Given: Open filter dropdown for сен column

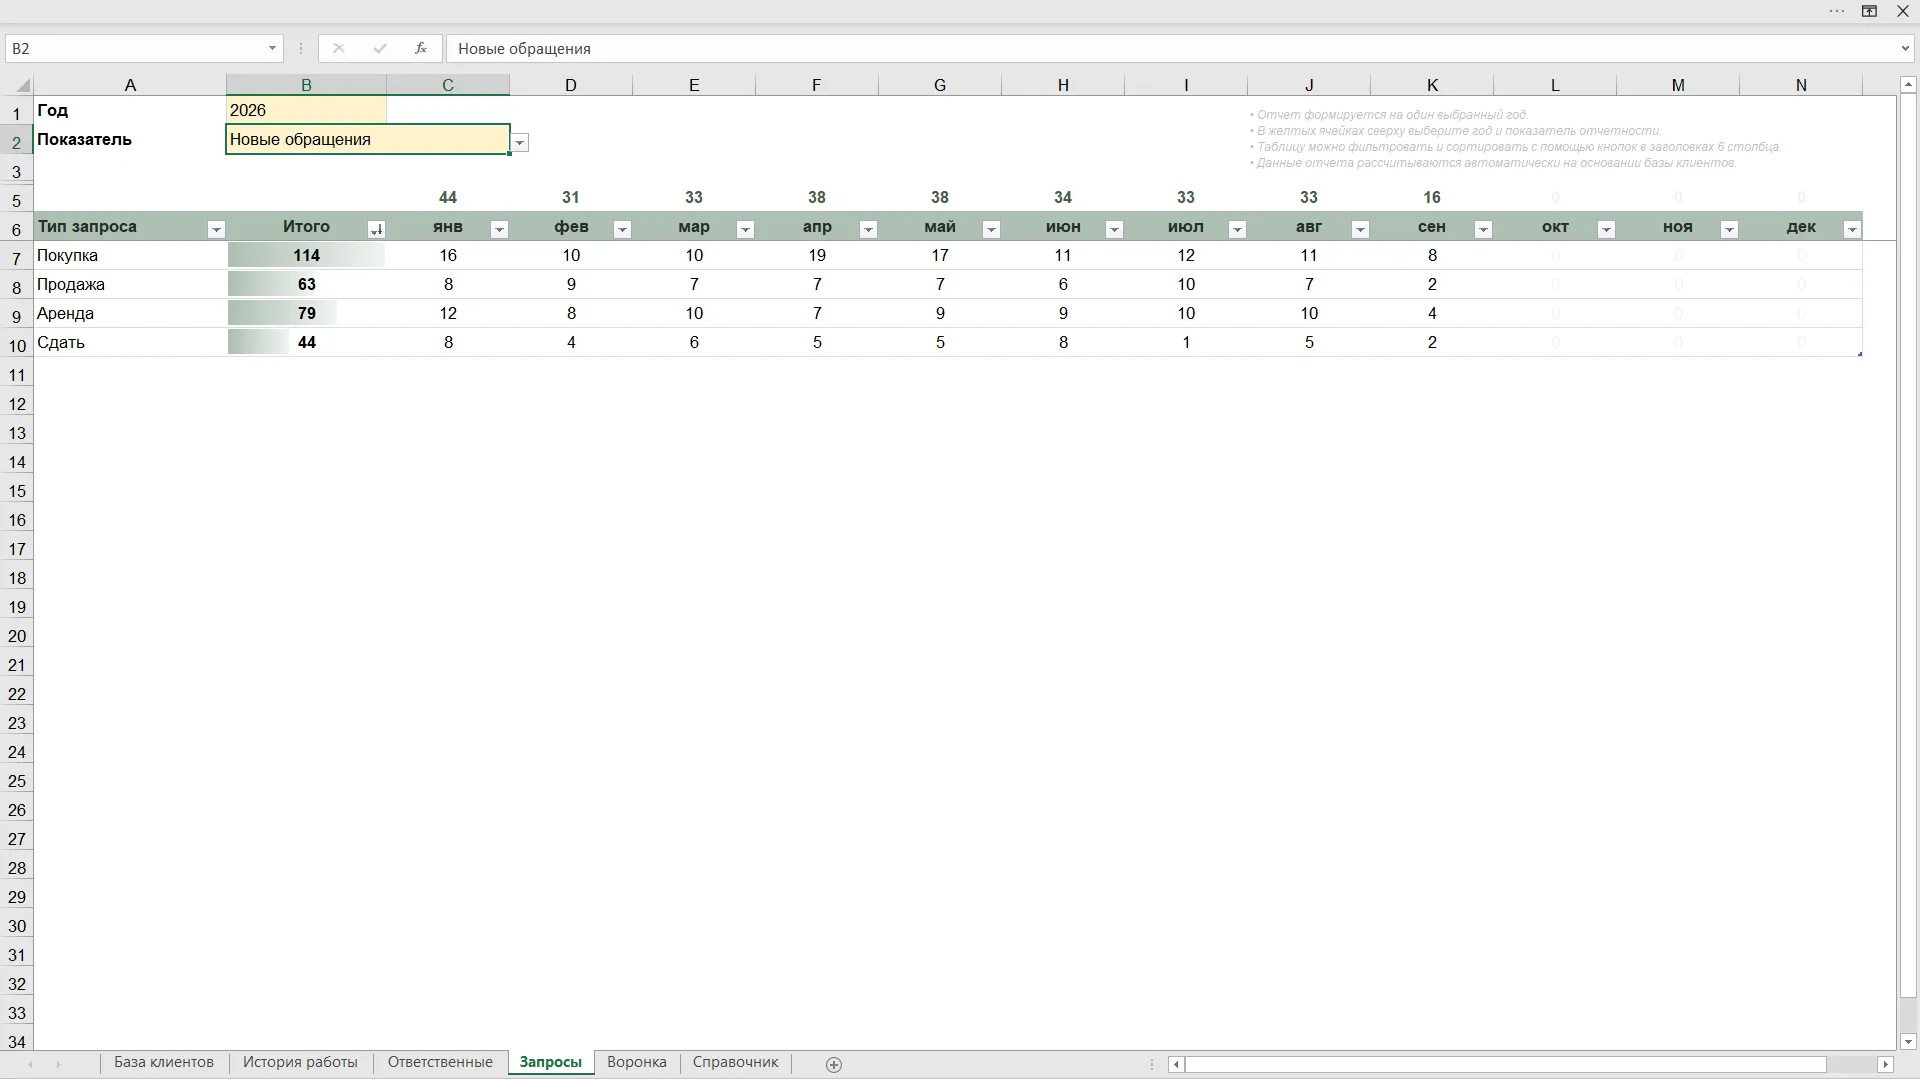Looking at the screenshot, I should (x=1483, y=230).
